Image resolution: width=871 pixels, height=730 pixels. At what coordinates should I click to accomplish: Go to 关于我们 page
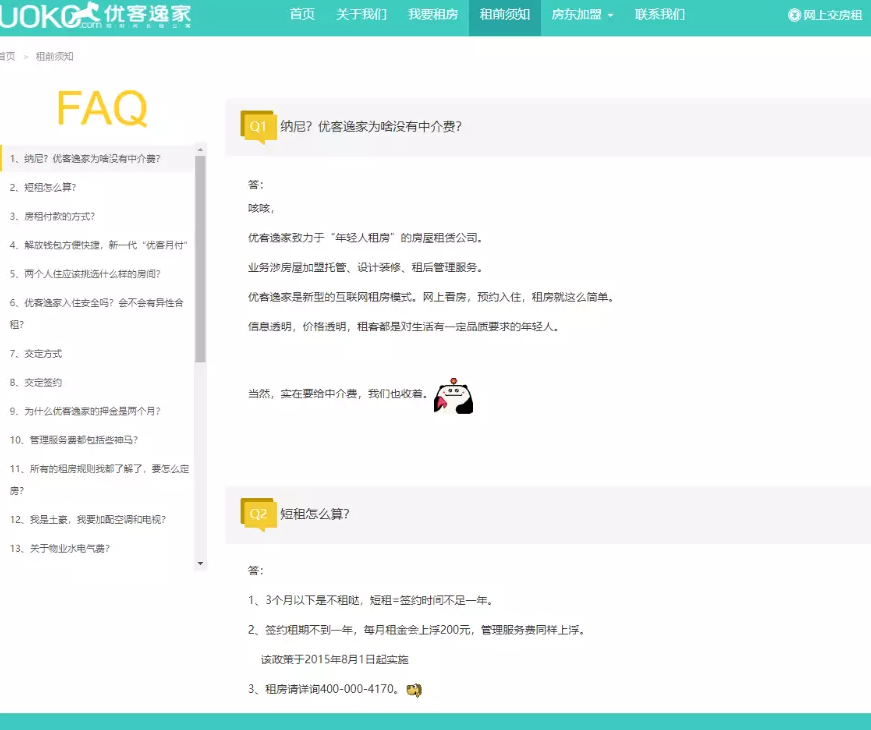click(361, 15)
